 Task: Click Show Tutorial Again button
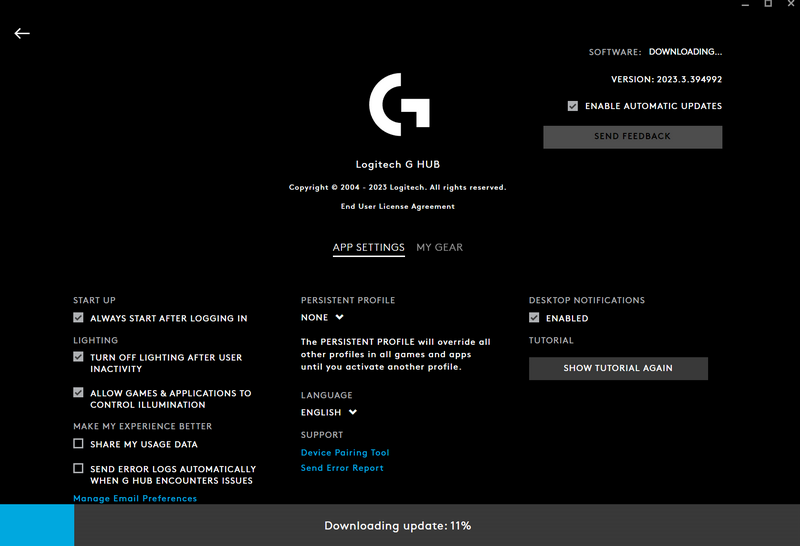(618, 368)
